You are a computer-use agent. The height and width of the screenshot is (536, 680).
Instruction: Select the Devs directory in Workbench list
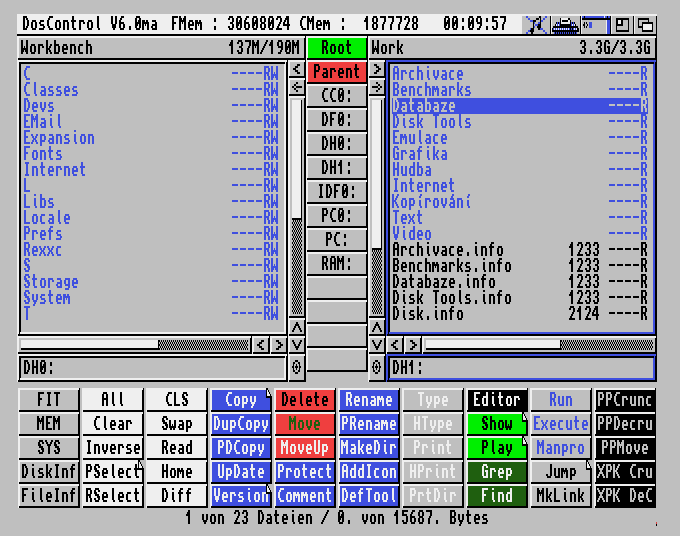coord(150,106)
